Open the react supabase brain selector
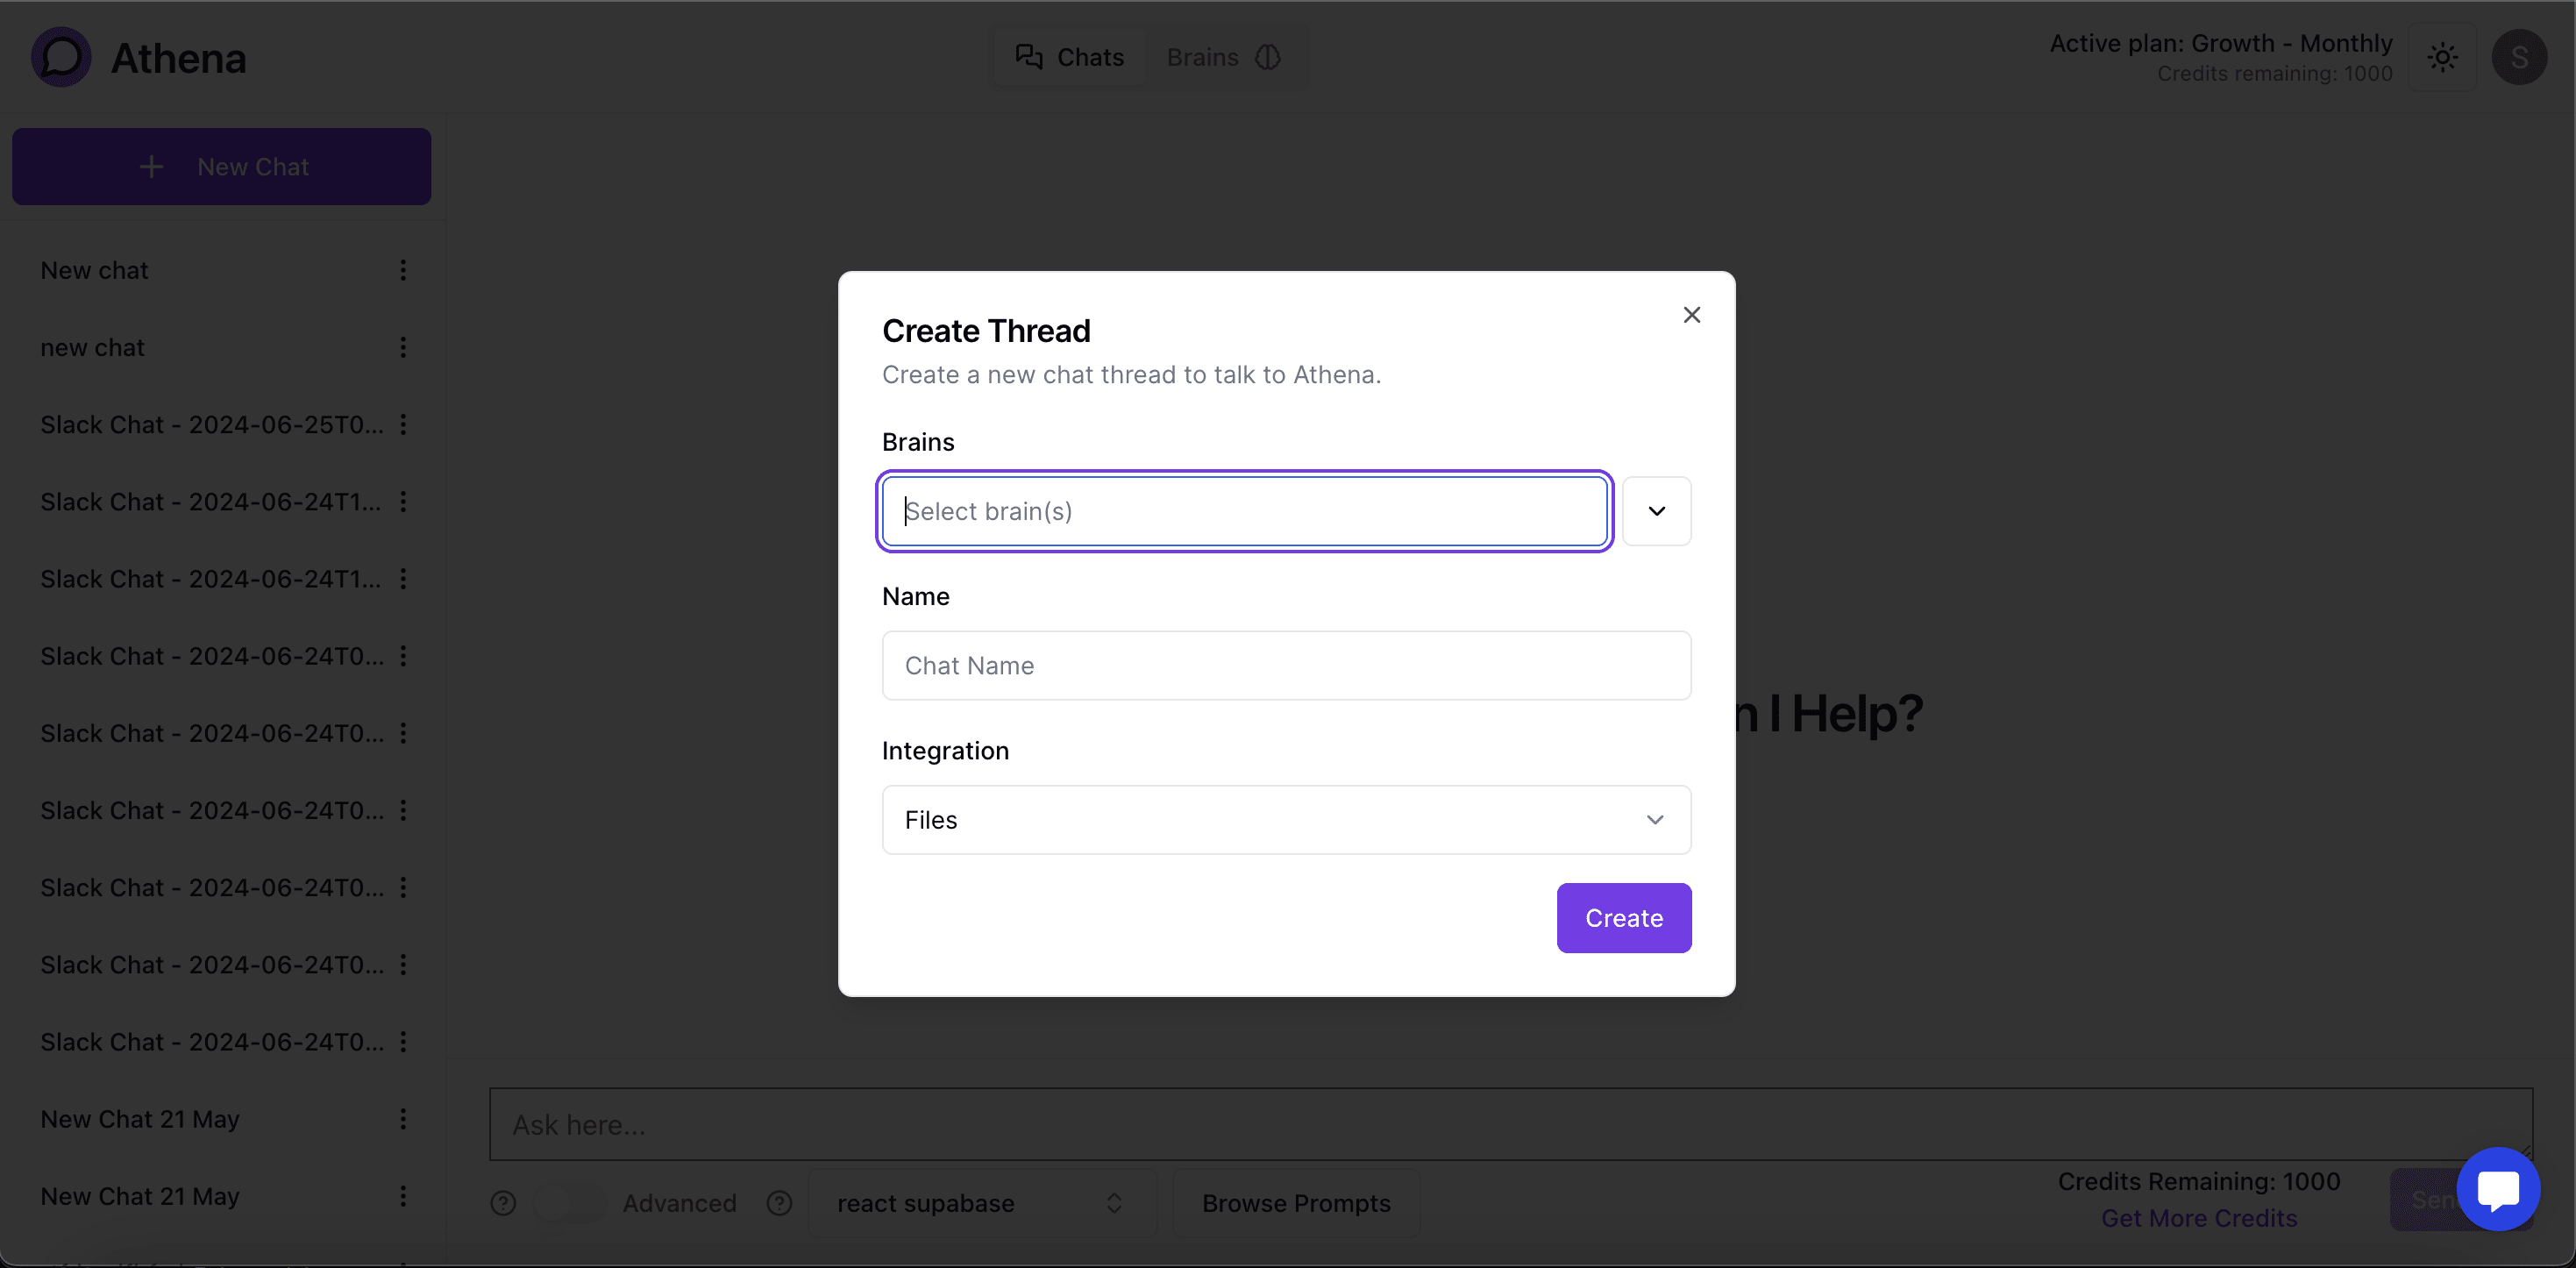The image size is (2576, 1268). click(x=981, y=1203)
